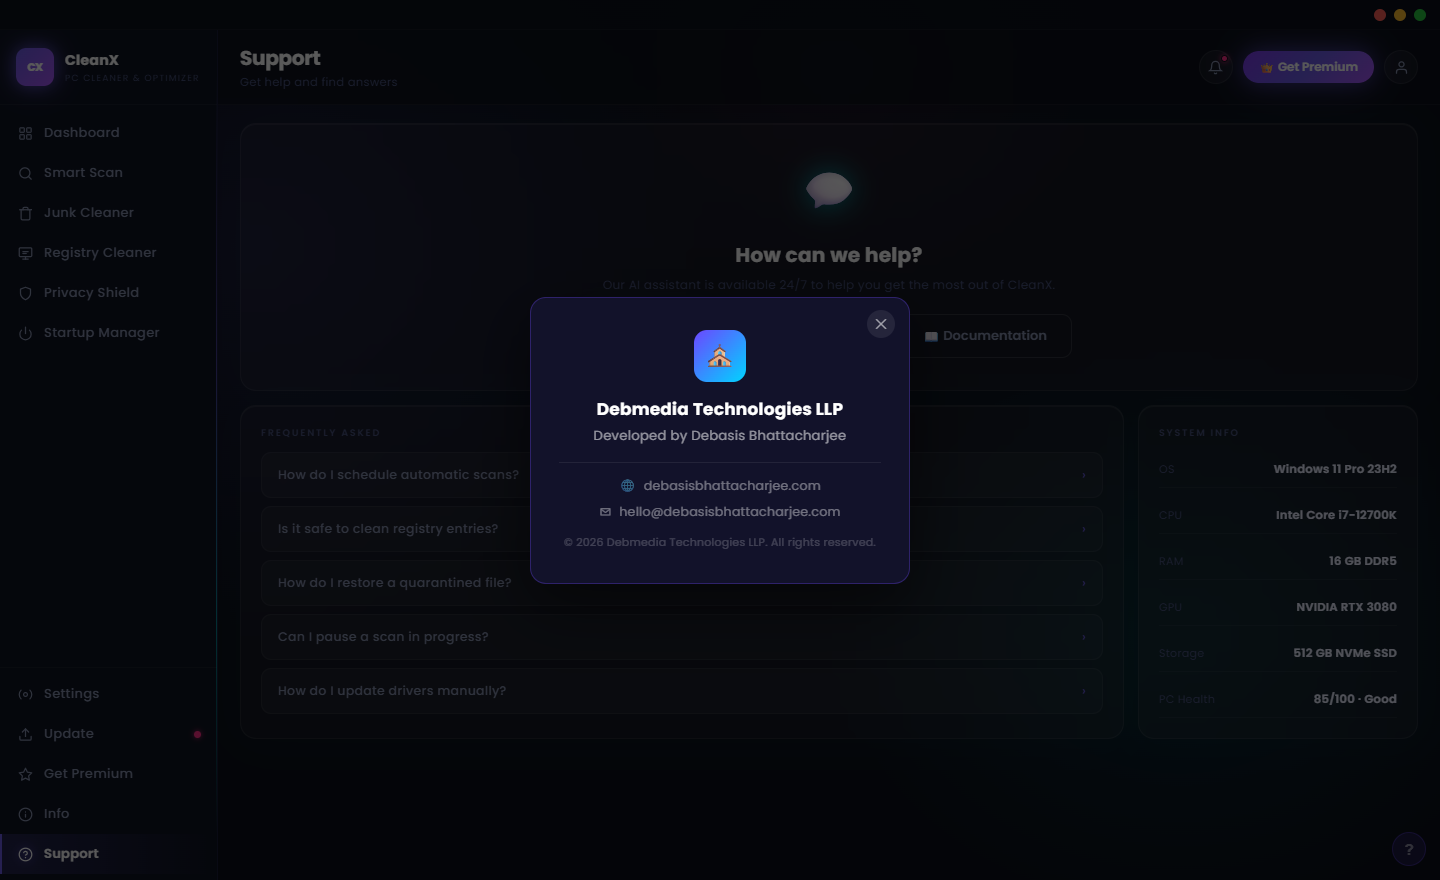Open notifications bell

point(1216,67)
